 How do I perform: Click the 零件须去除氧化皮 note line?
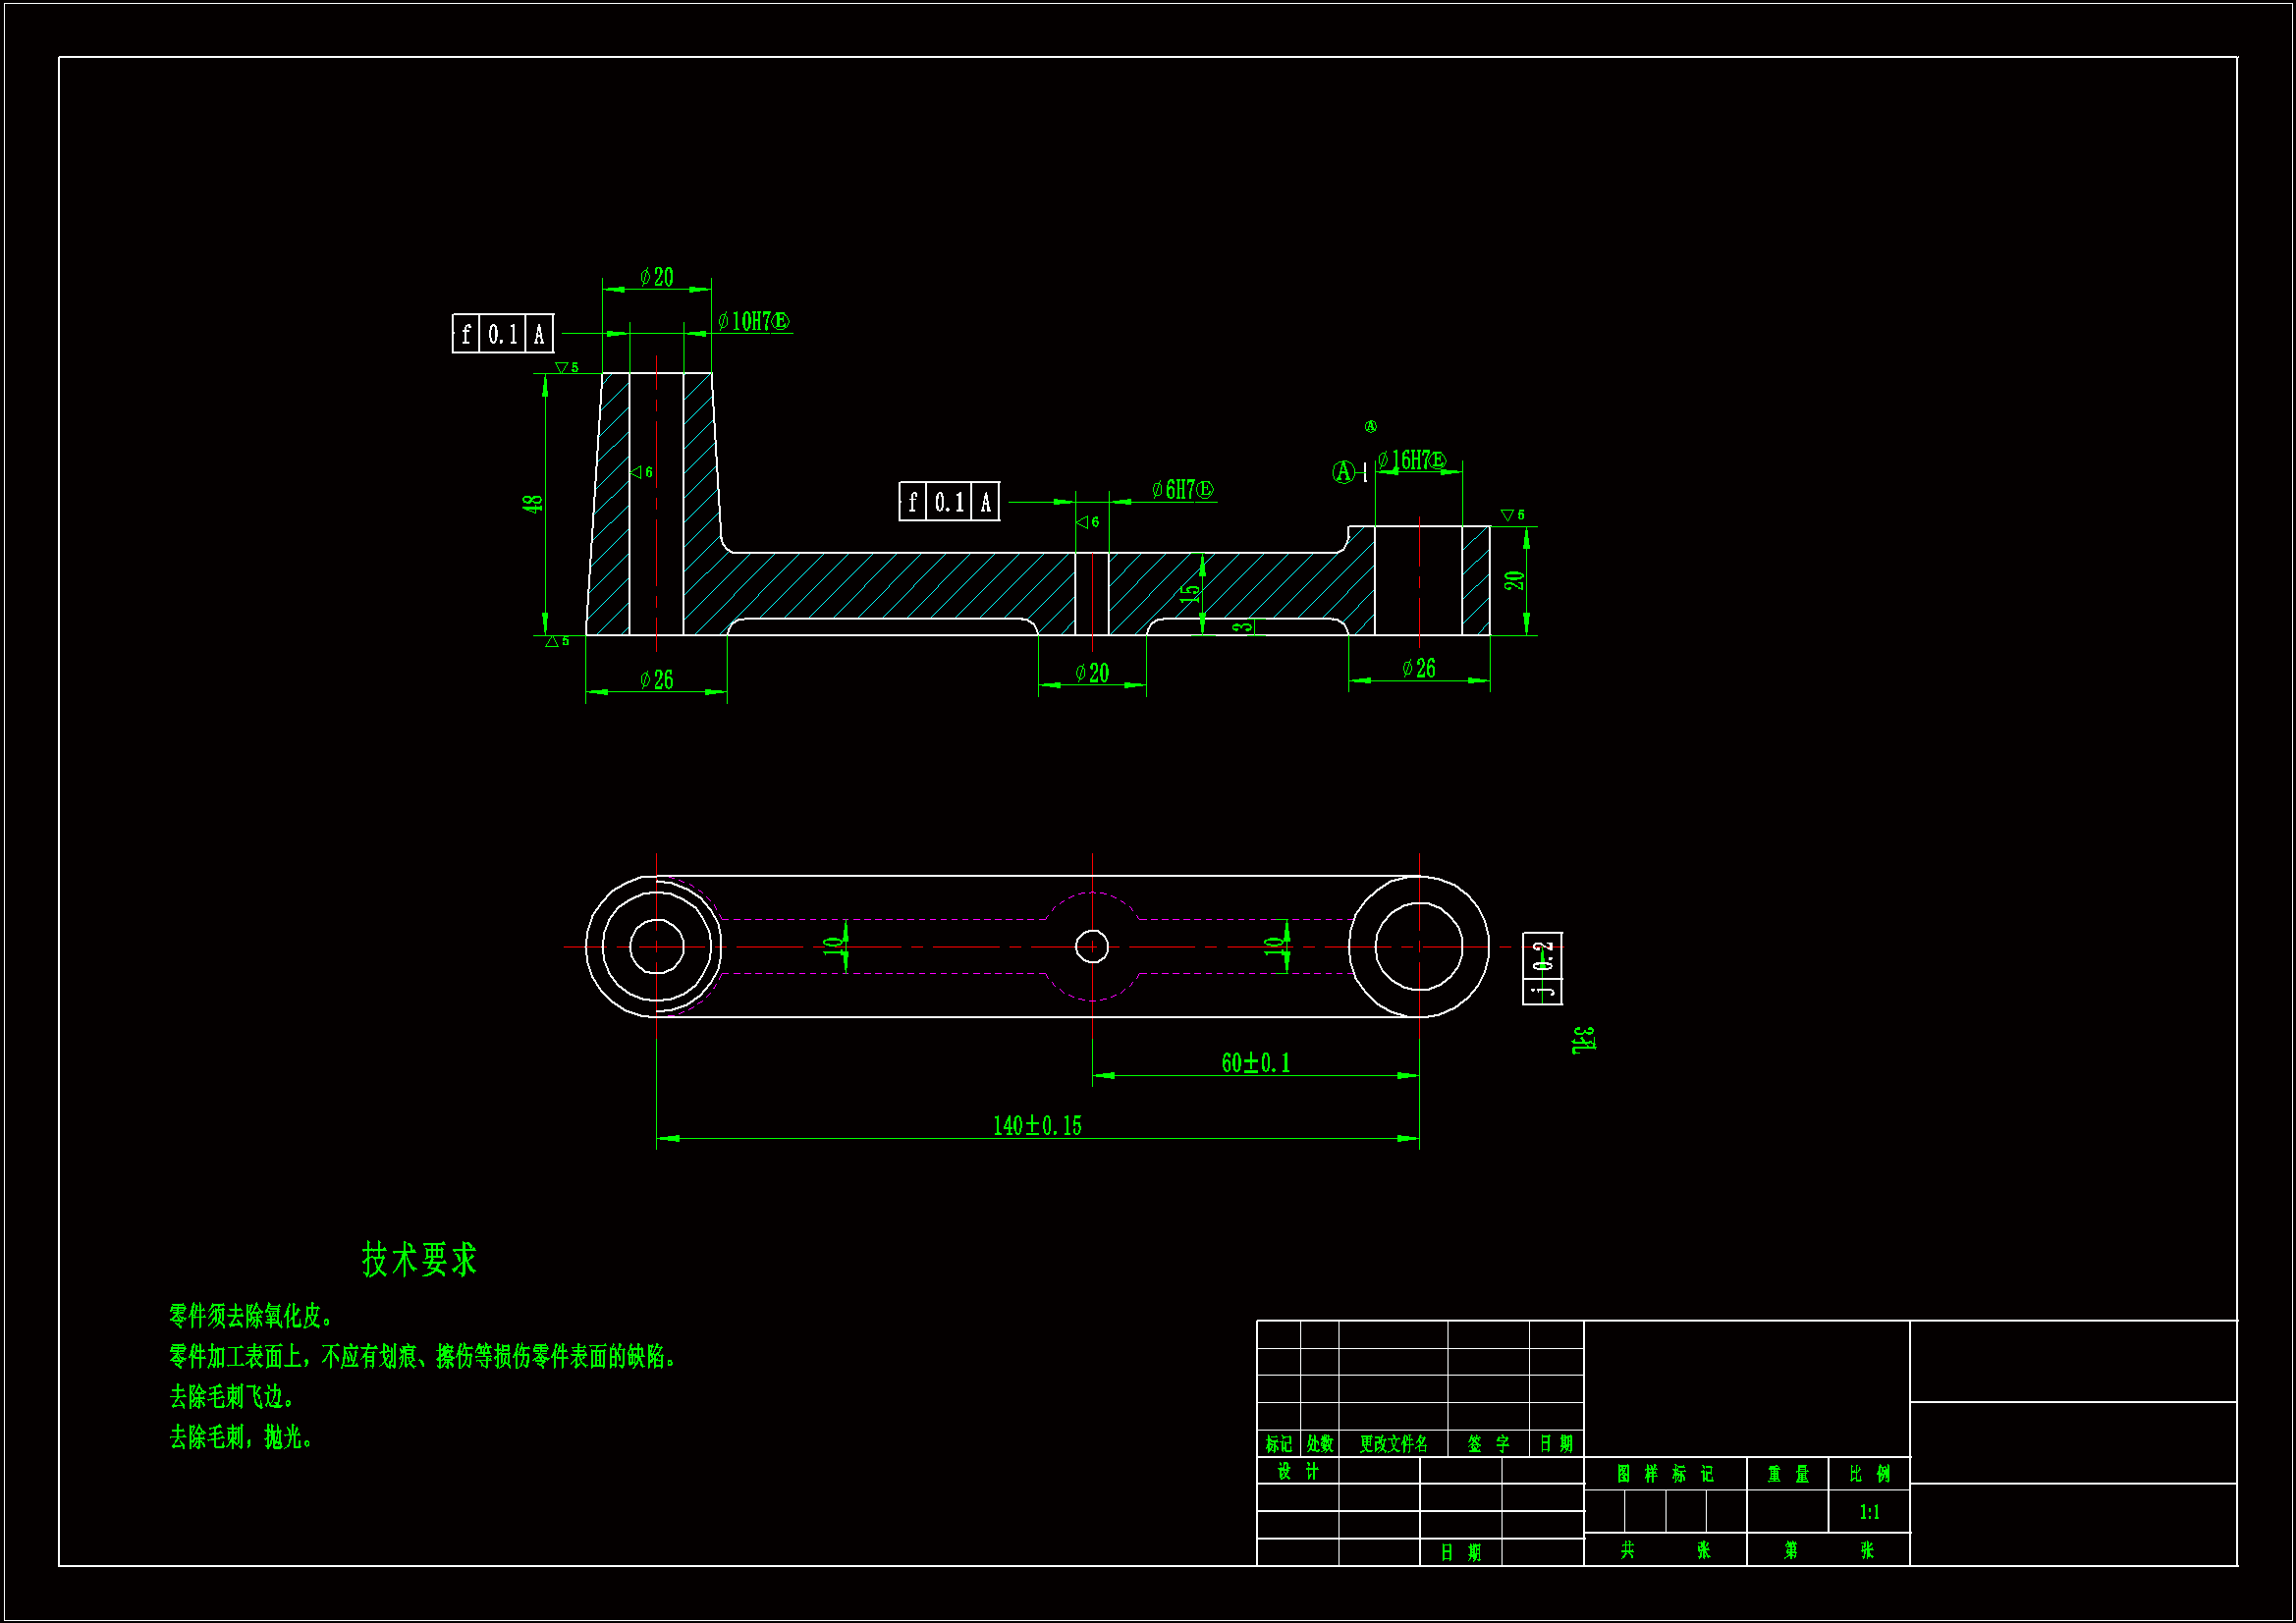(251, 1316)
